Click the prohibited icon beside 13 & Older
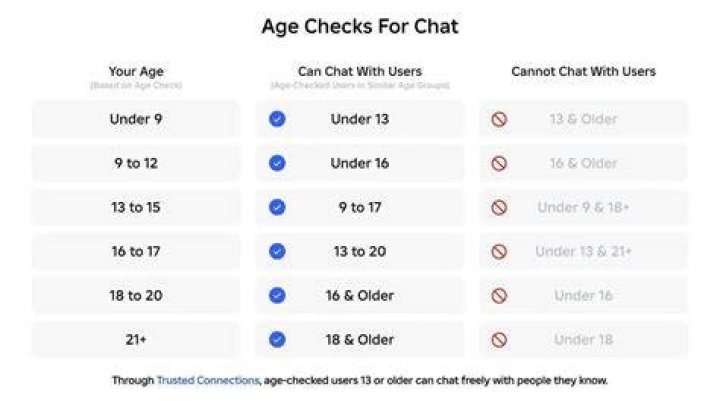 (x=499, y=119)
